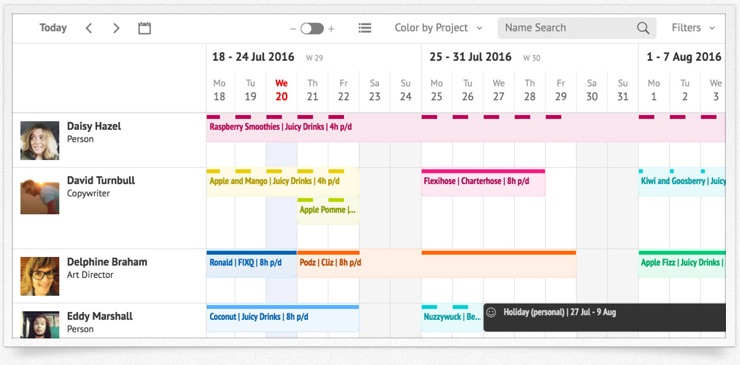Select the Monday 25 column header

[x=437, y=90]
